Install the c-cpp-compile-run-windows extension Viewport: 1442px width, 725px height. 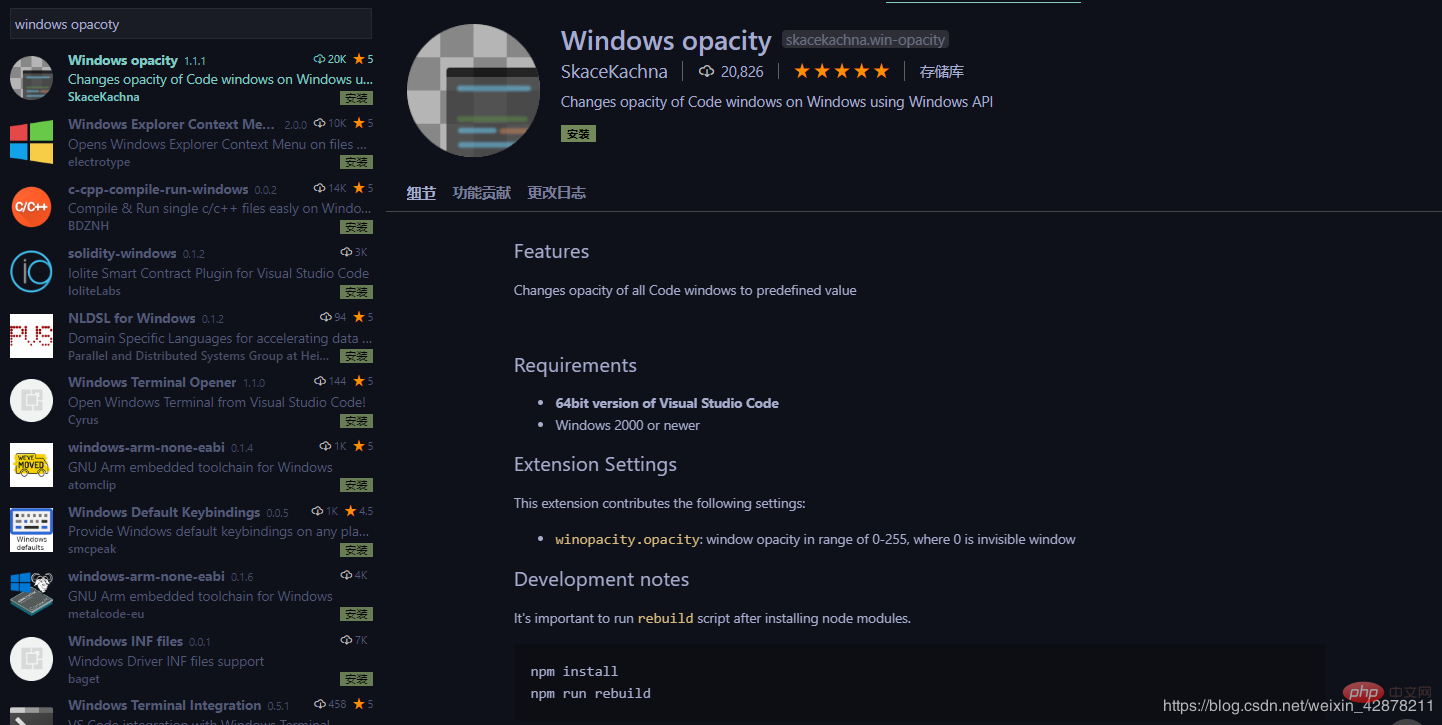pos(356,227)
